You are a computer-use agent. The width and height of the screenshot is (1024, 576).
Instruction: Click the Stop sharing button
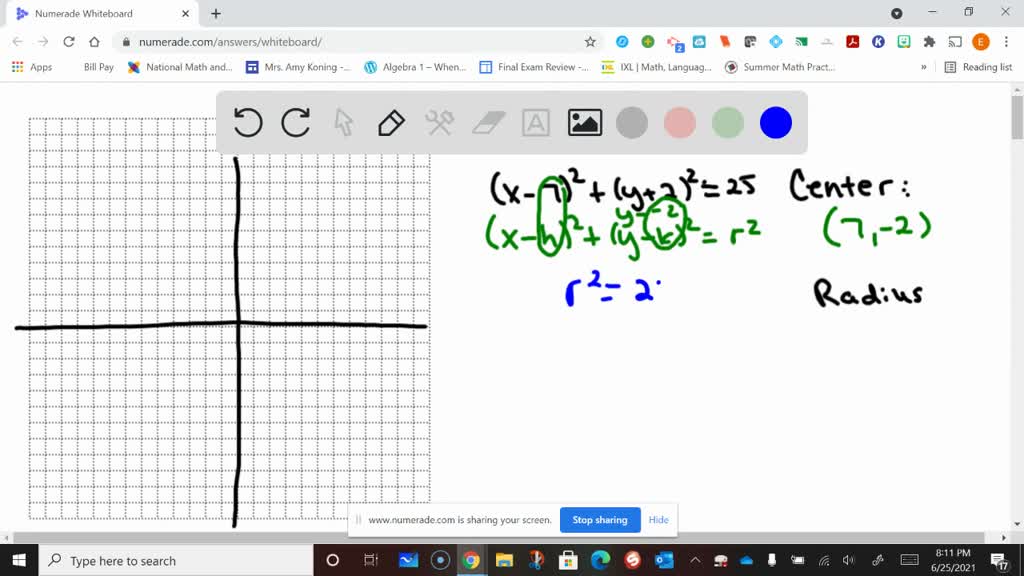pos(599,520)
